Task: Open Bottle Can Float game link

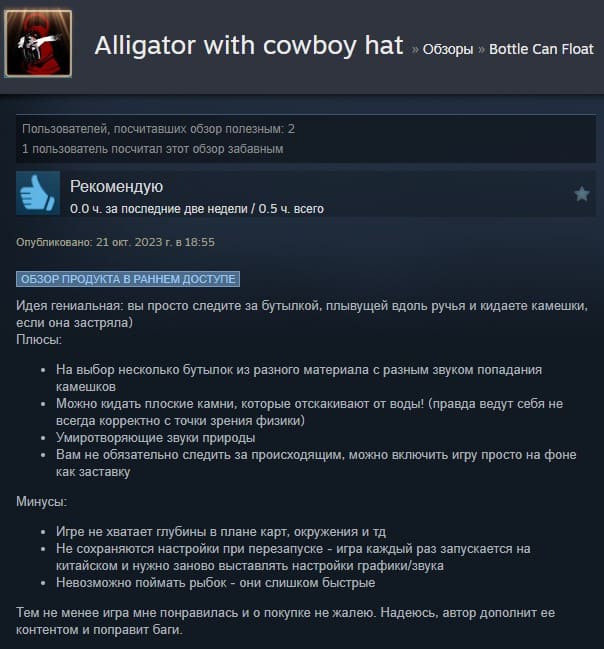Action: (541, 49)
